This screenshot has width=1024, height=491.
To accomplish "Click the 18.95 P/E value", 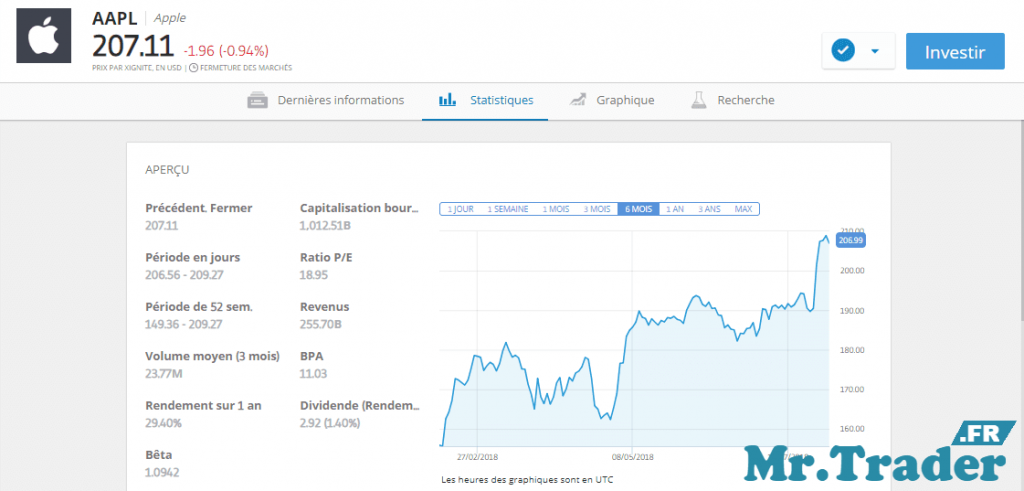I will click(x=313, y=275).
